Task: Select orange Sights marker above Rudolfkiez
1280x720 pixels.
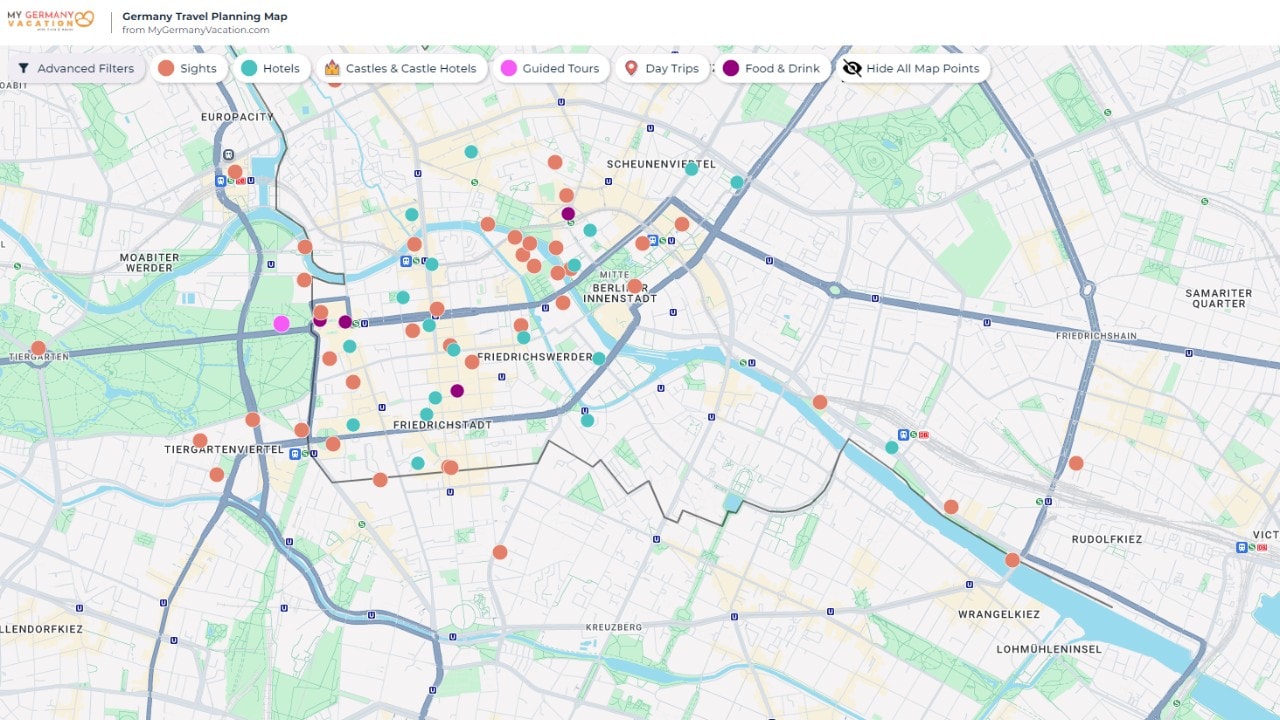Action: point(1076,463)
